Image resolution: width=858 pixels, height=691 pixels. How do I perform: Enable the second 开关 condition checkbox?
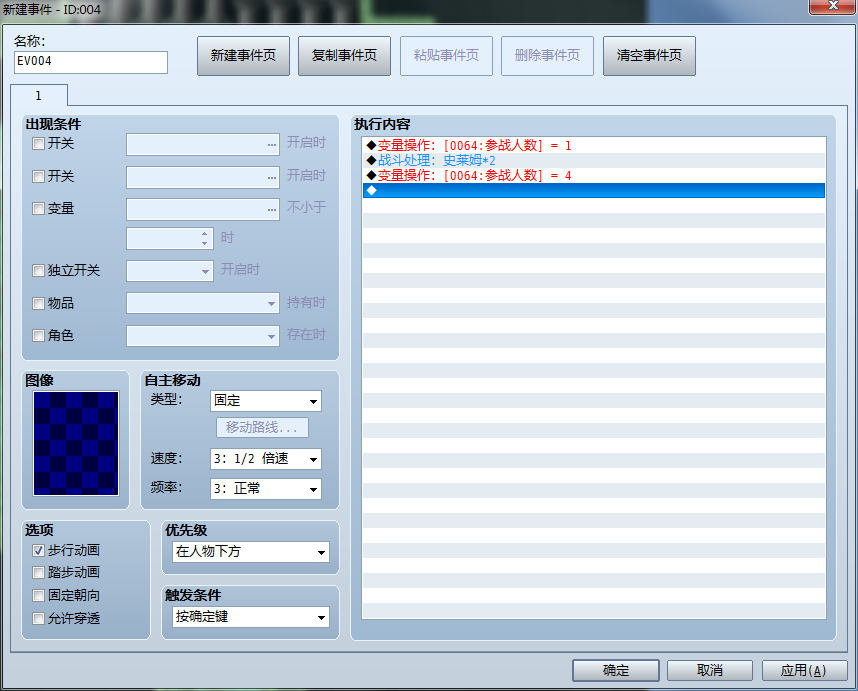tap(38, 176)
